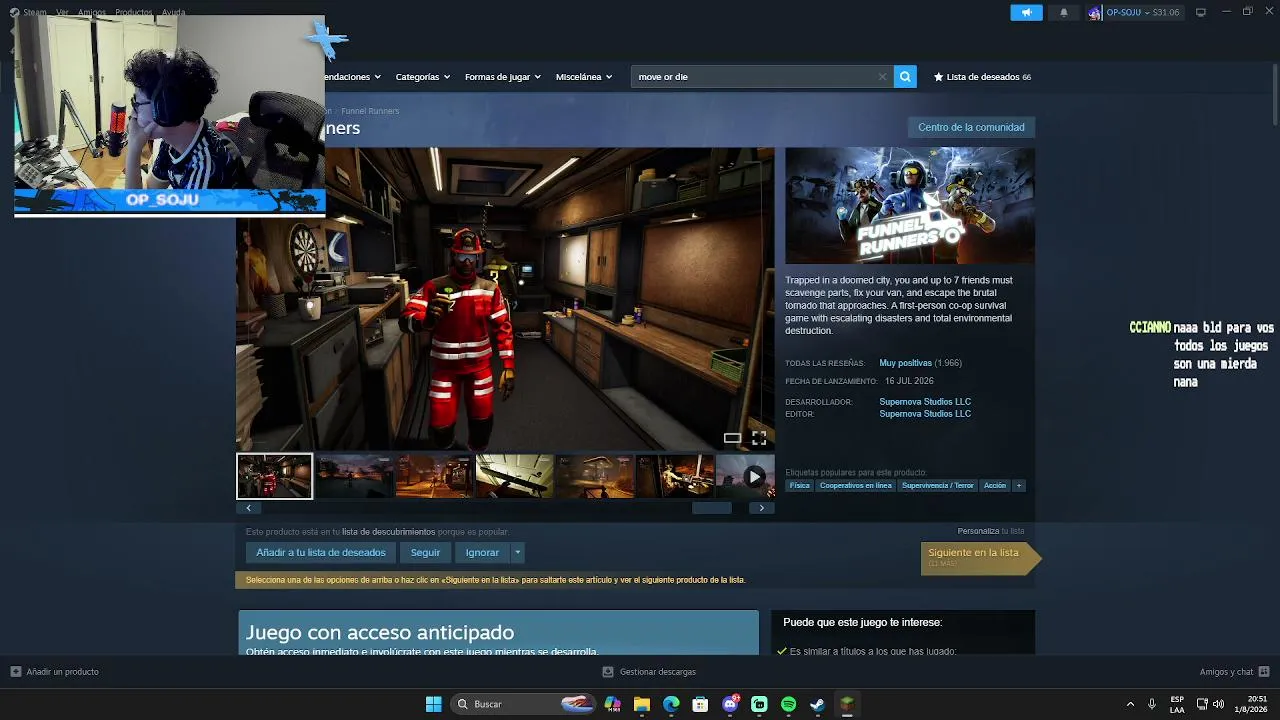Viewport: 1280px width, 720px height.
Task: Click the Personaliza link
Action: click(978, 531)
